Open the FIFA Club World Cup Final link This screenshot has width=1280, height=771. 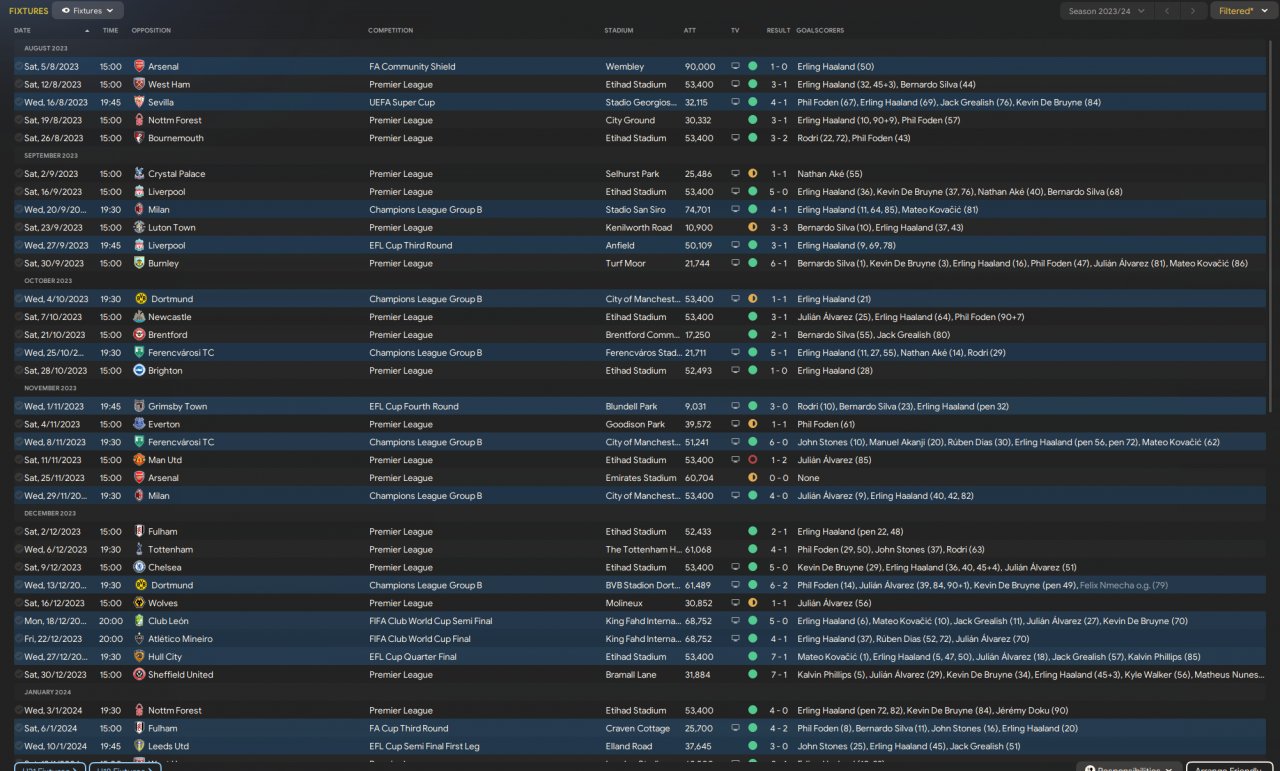point(420,639)
